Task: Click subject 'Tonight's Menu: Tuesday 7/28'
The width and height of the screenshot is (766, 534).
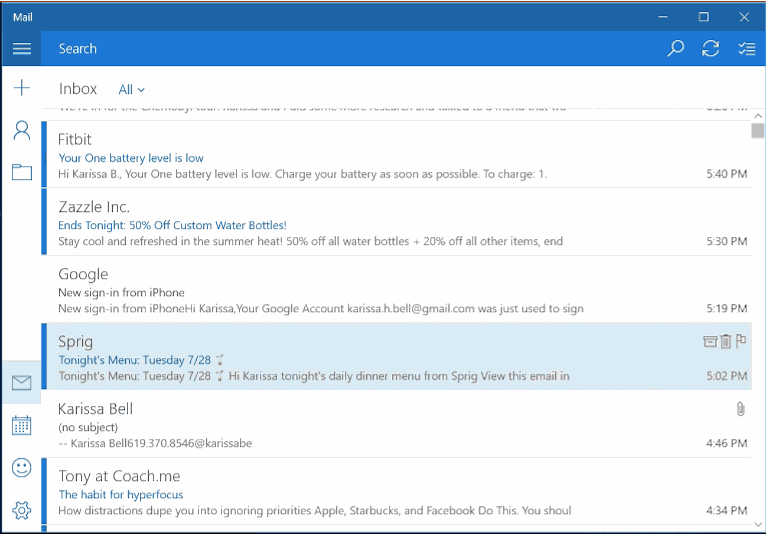Action: point(135,360)
